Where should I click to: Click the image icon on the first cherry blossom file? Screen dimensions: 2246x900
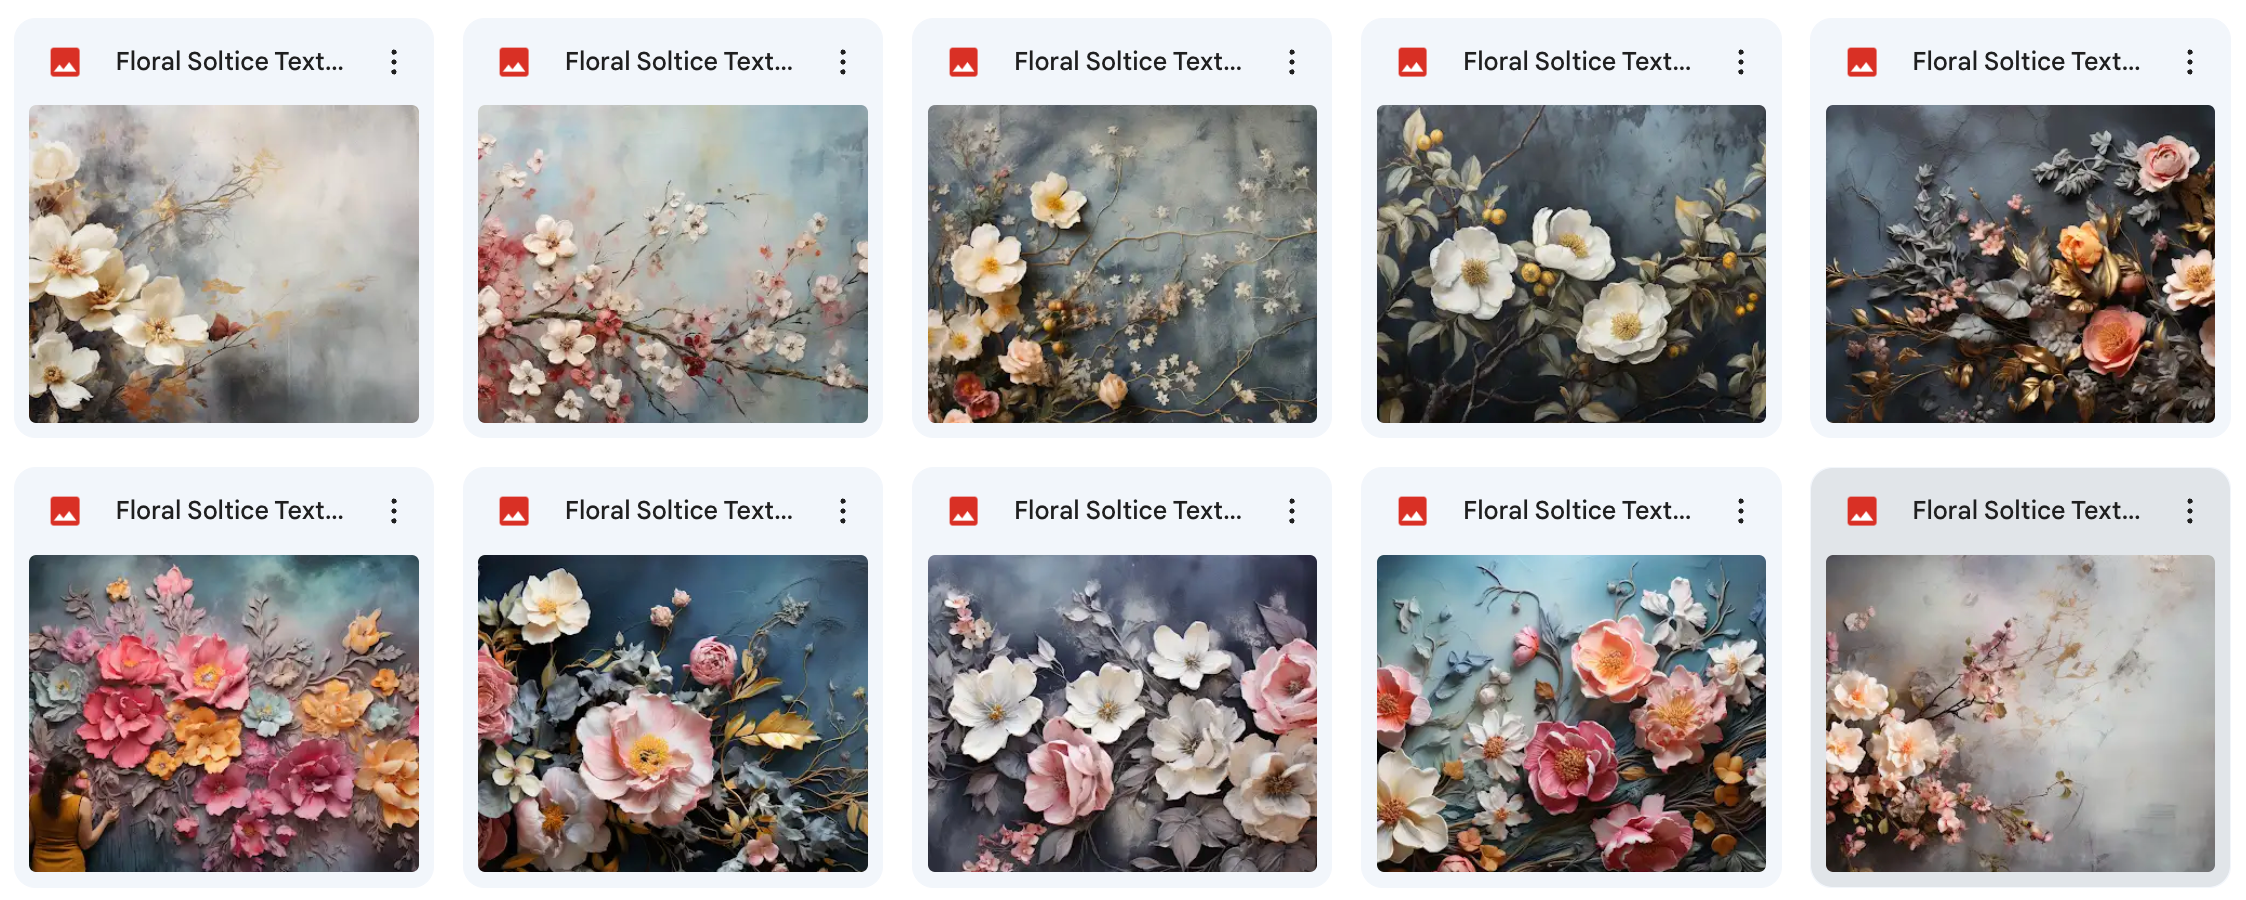[x=513, y=61]
